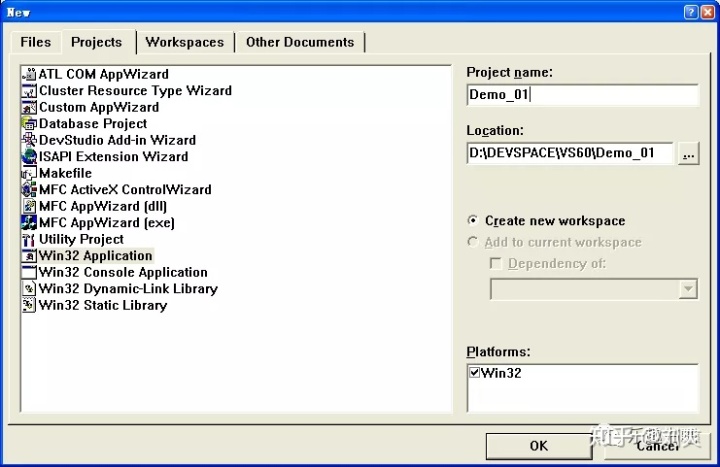
Task: Select ISAPI Extension Wizard label
Action: pos(114,157)
